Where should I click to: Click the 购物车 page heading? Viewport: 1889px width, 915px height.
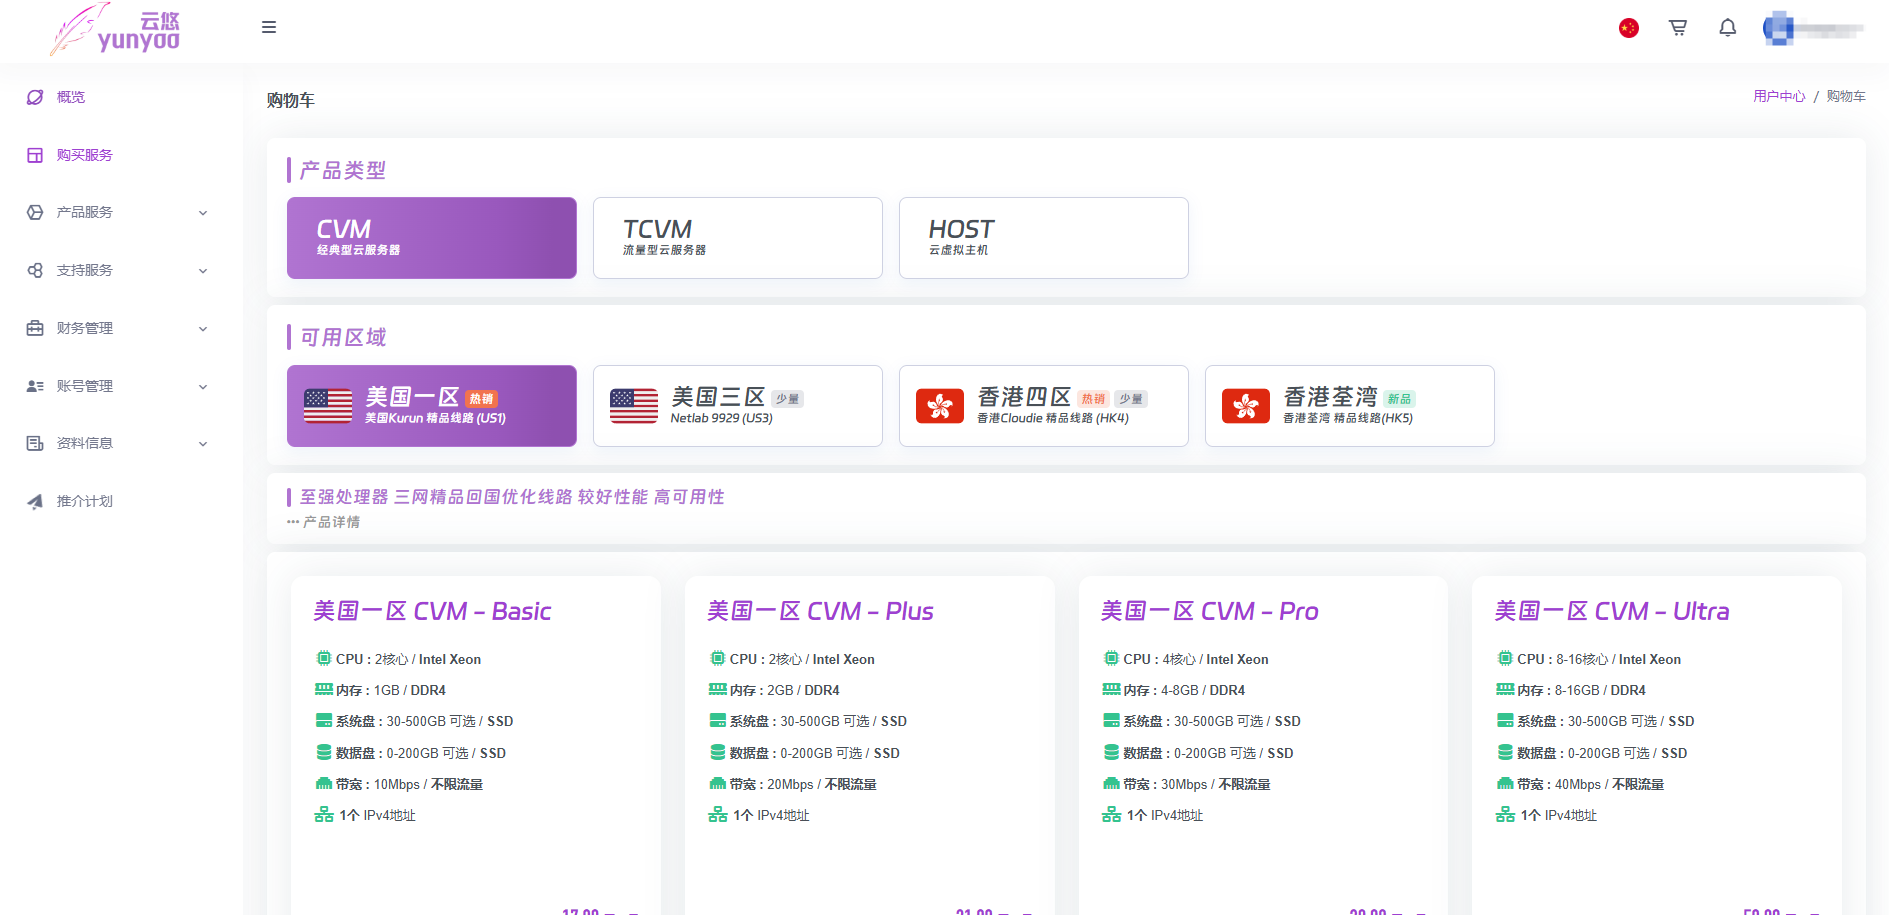[x=291, y=100]
